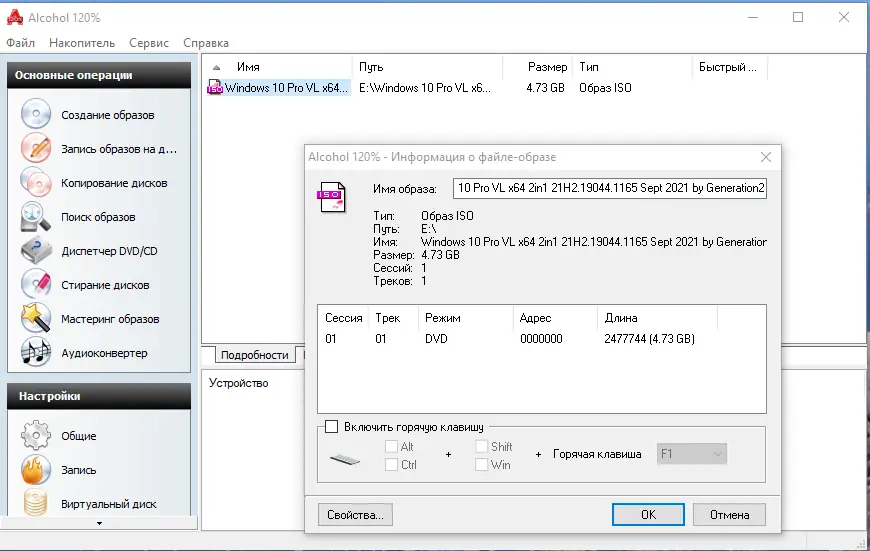
Task: Open Общие settings gear icon
Action: pos(36,436)
